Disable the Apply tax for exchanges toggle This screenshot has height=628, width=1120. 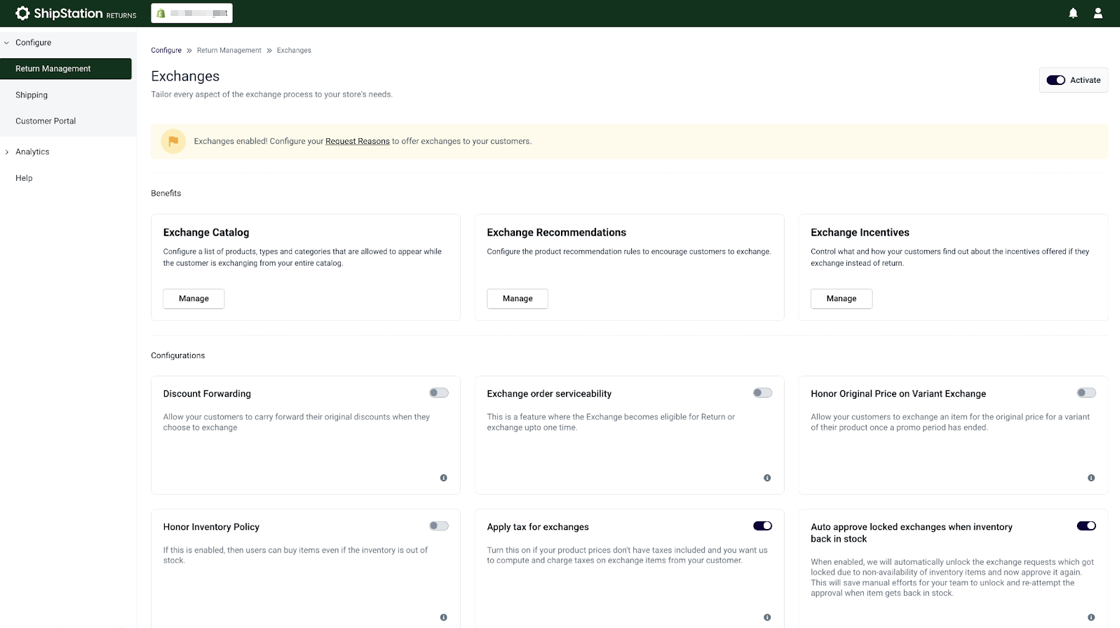tap(762, 525)
